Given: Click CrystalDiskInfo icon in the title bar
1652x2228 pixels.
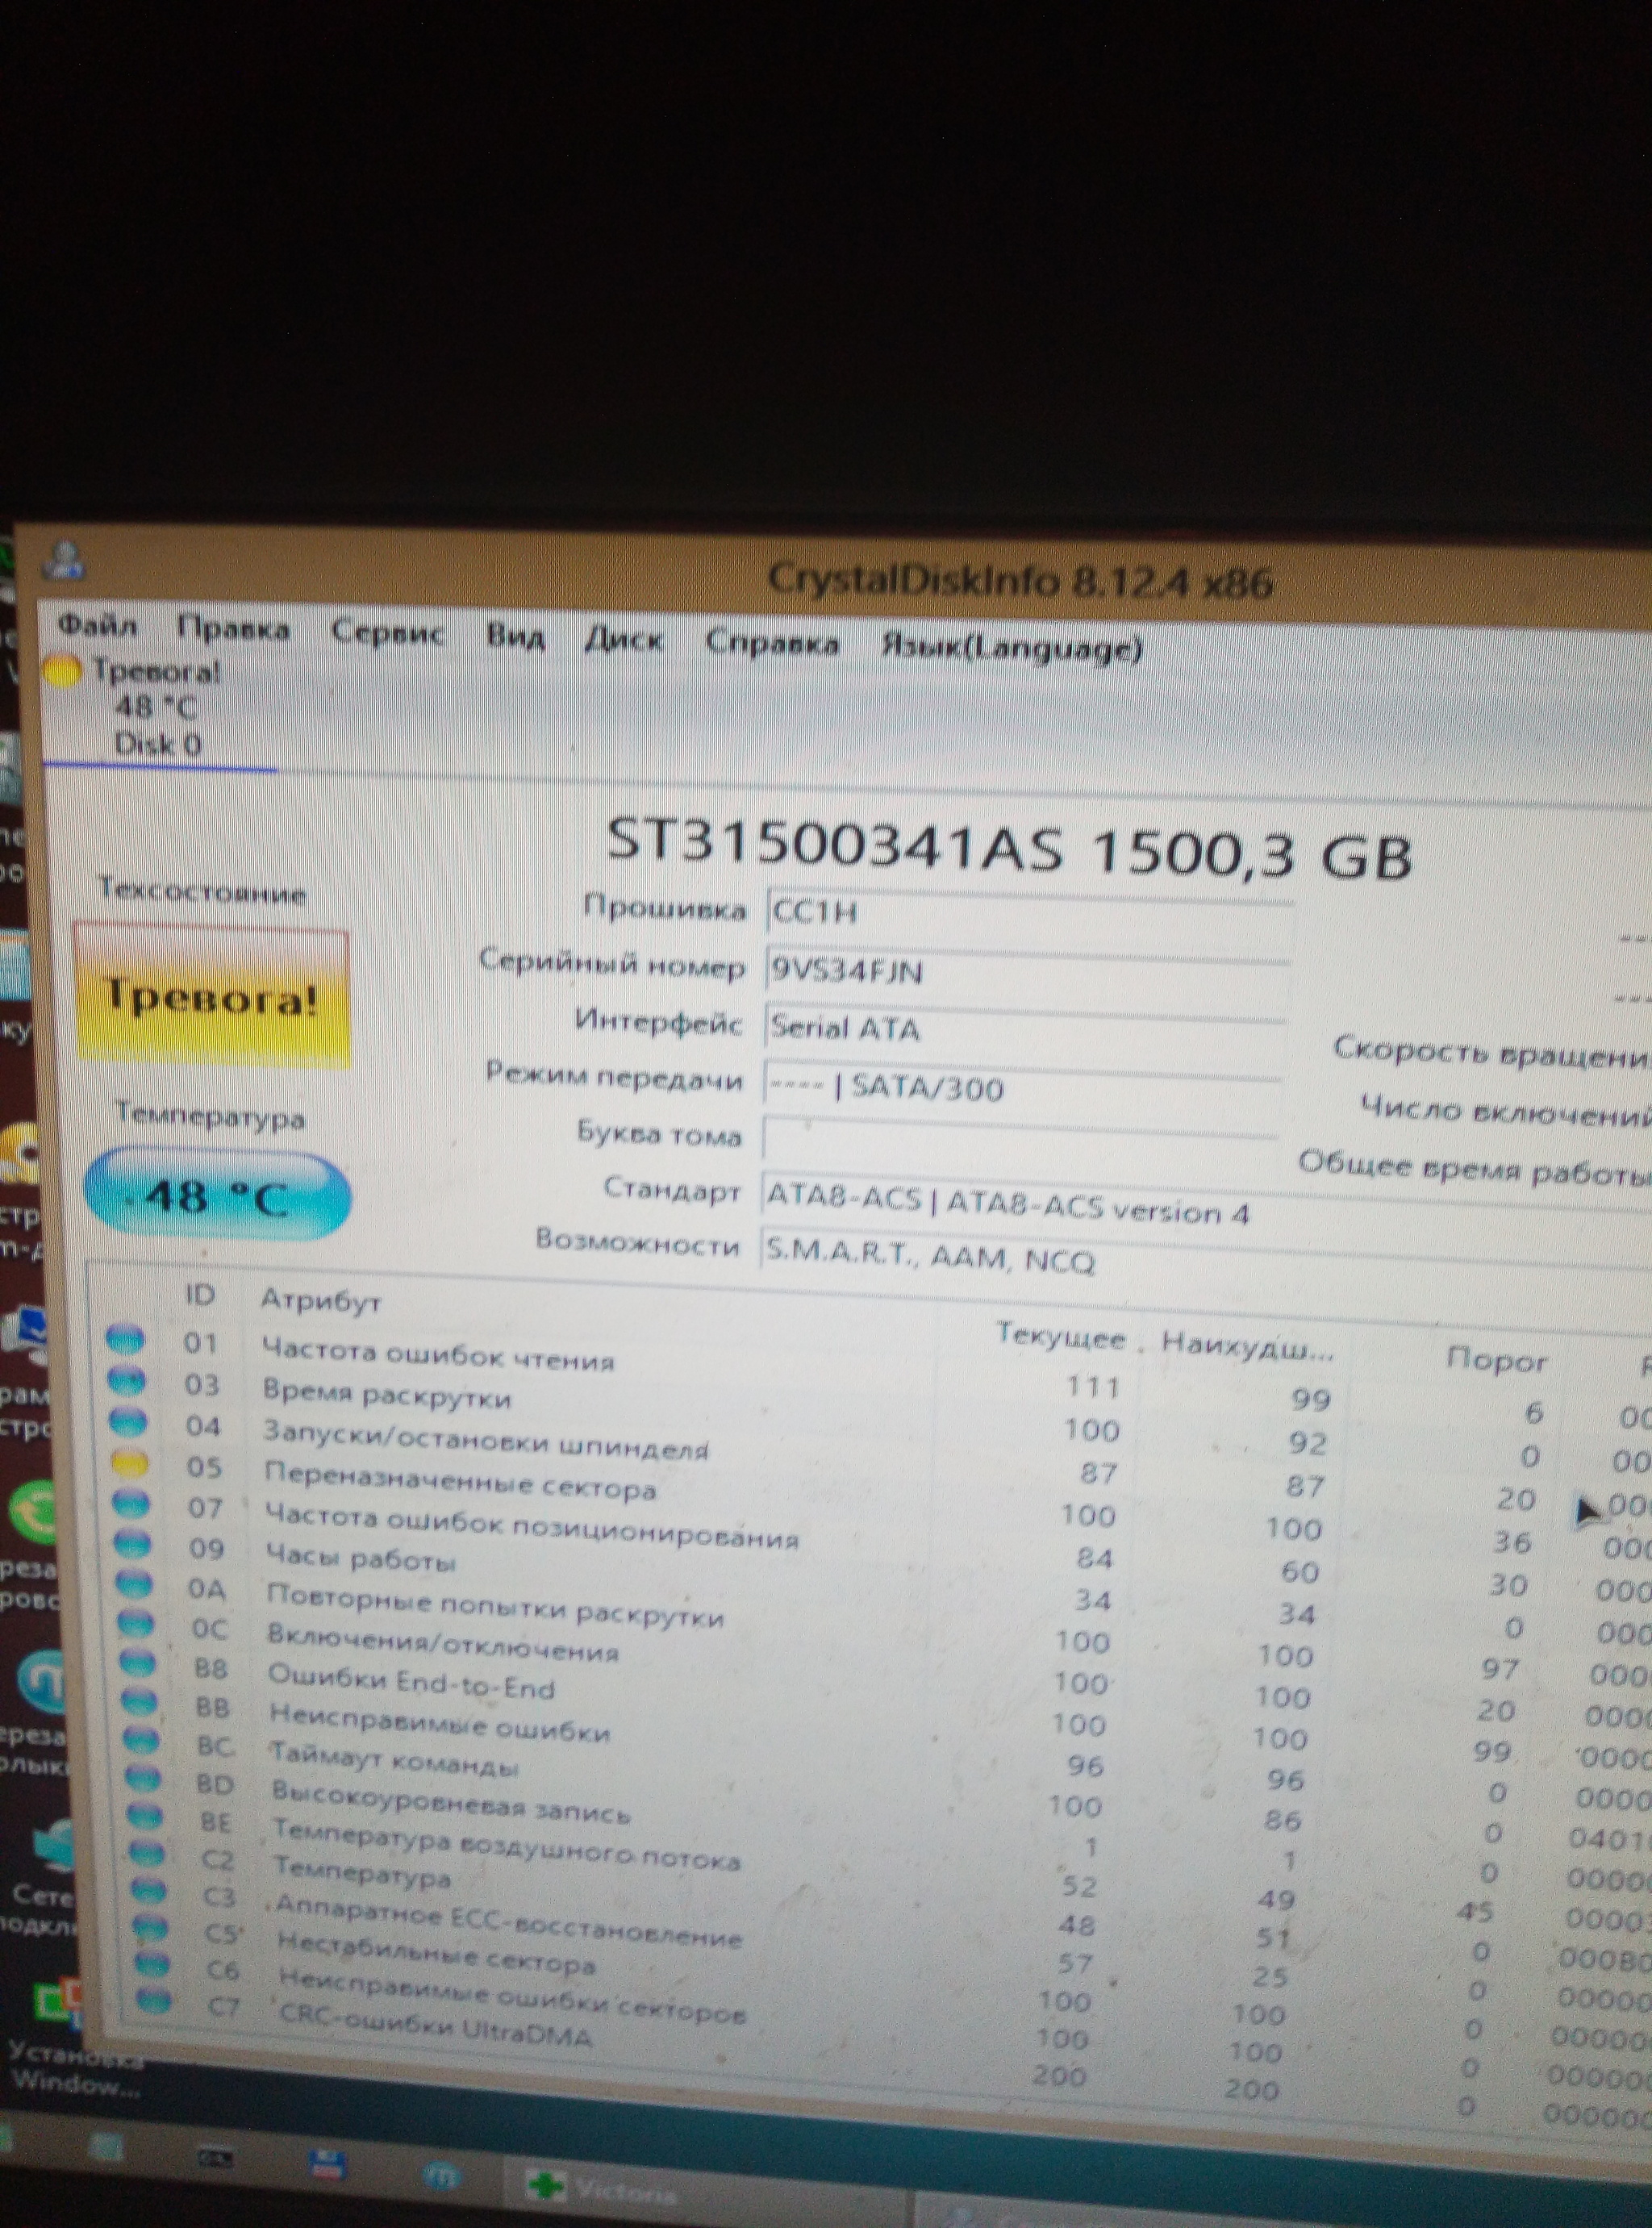Looking at the screenshot, I should pyautogui.click(x=64, y=560).
